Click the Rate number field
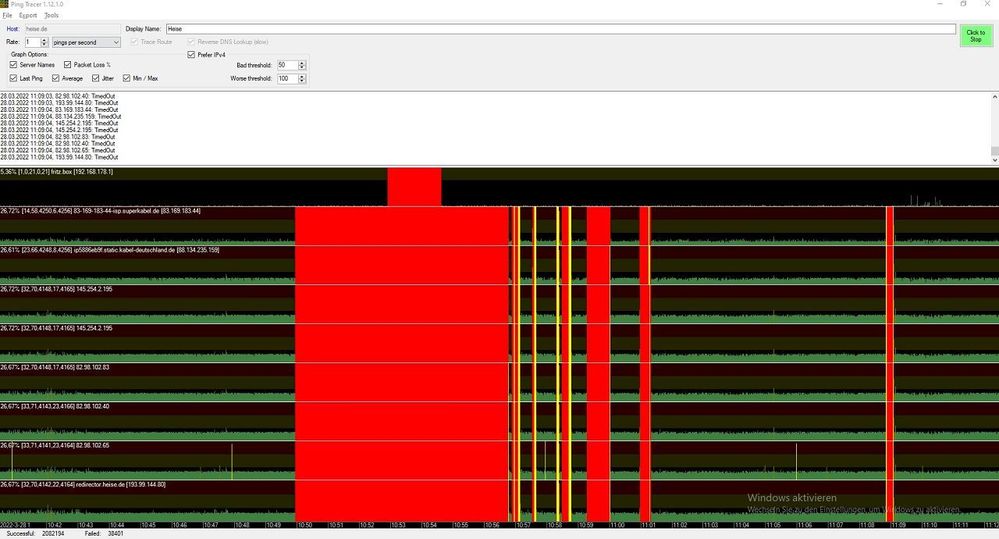This screenshot has width=999, height=539. (32, 42)
